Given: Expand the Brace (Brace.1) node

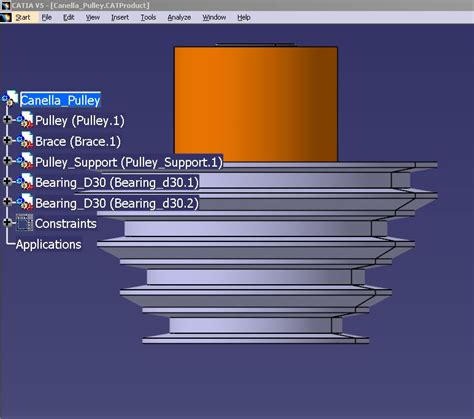Looking at the screenshot, I should 7,140.
